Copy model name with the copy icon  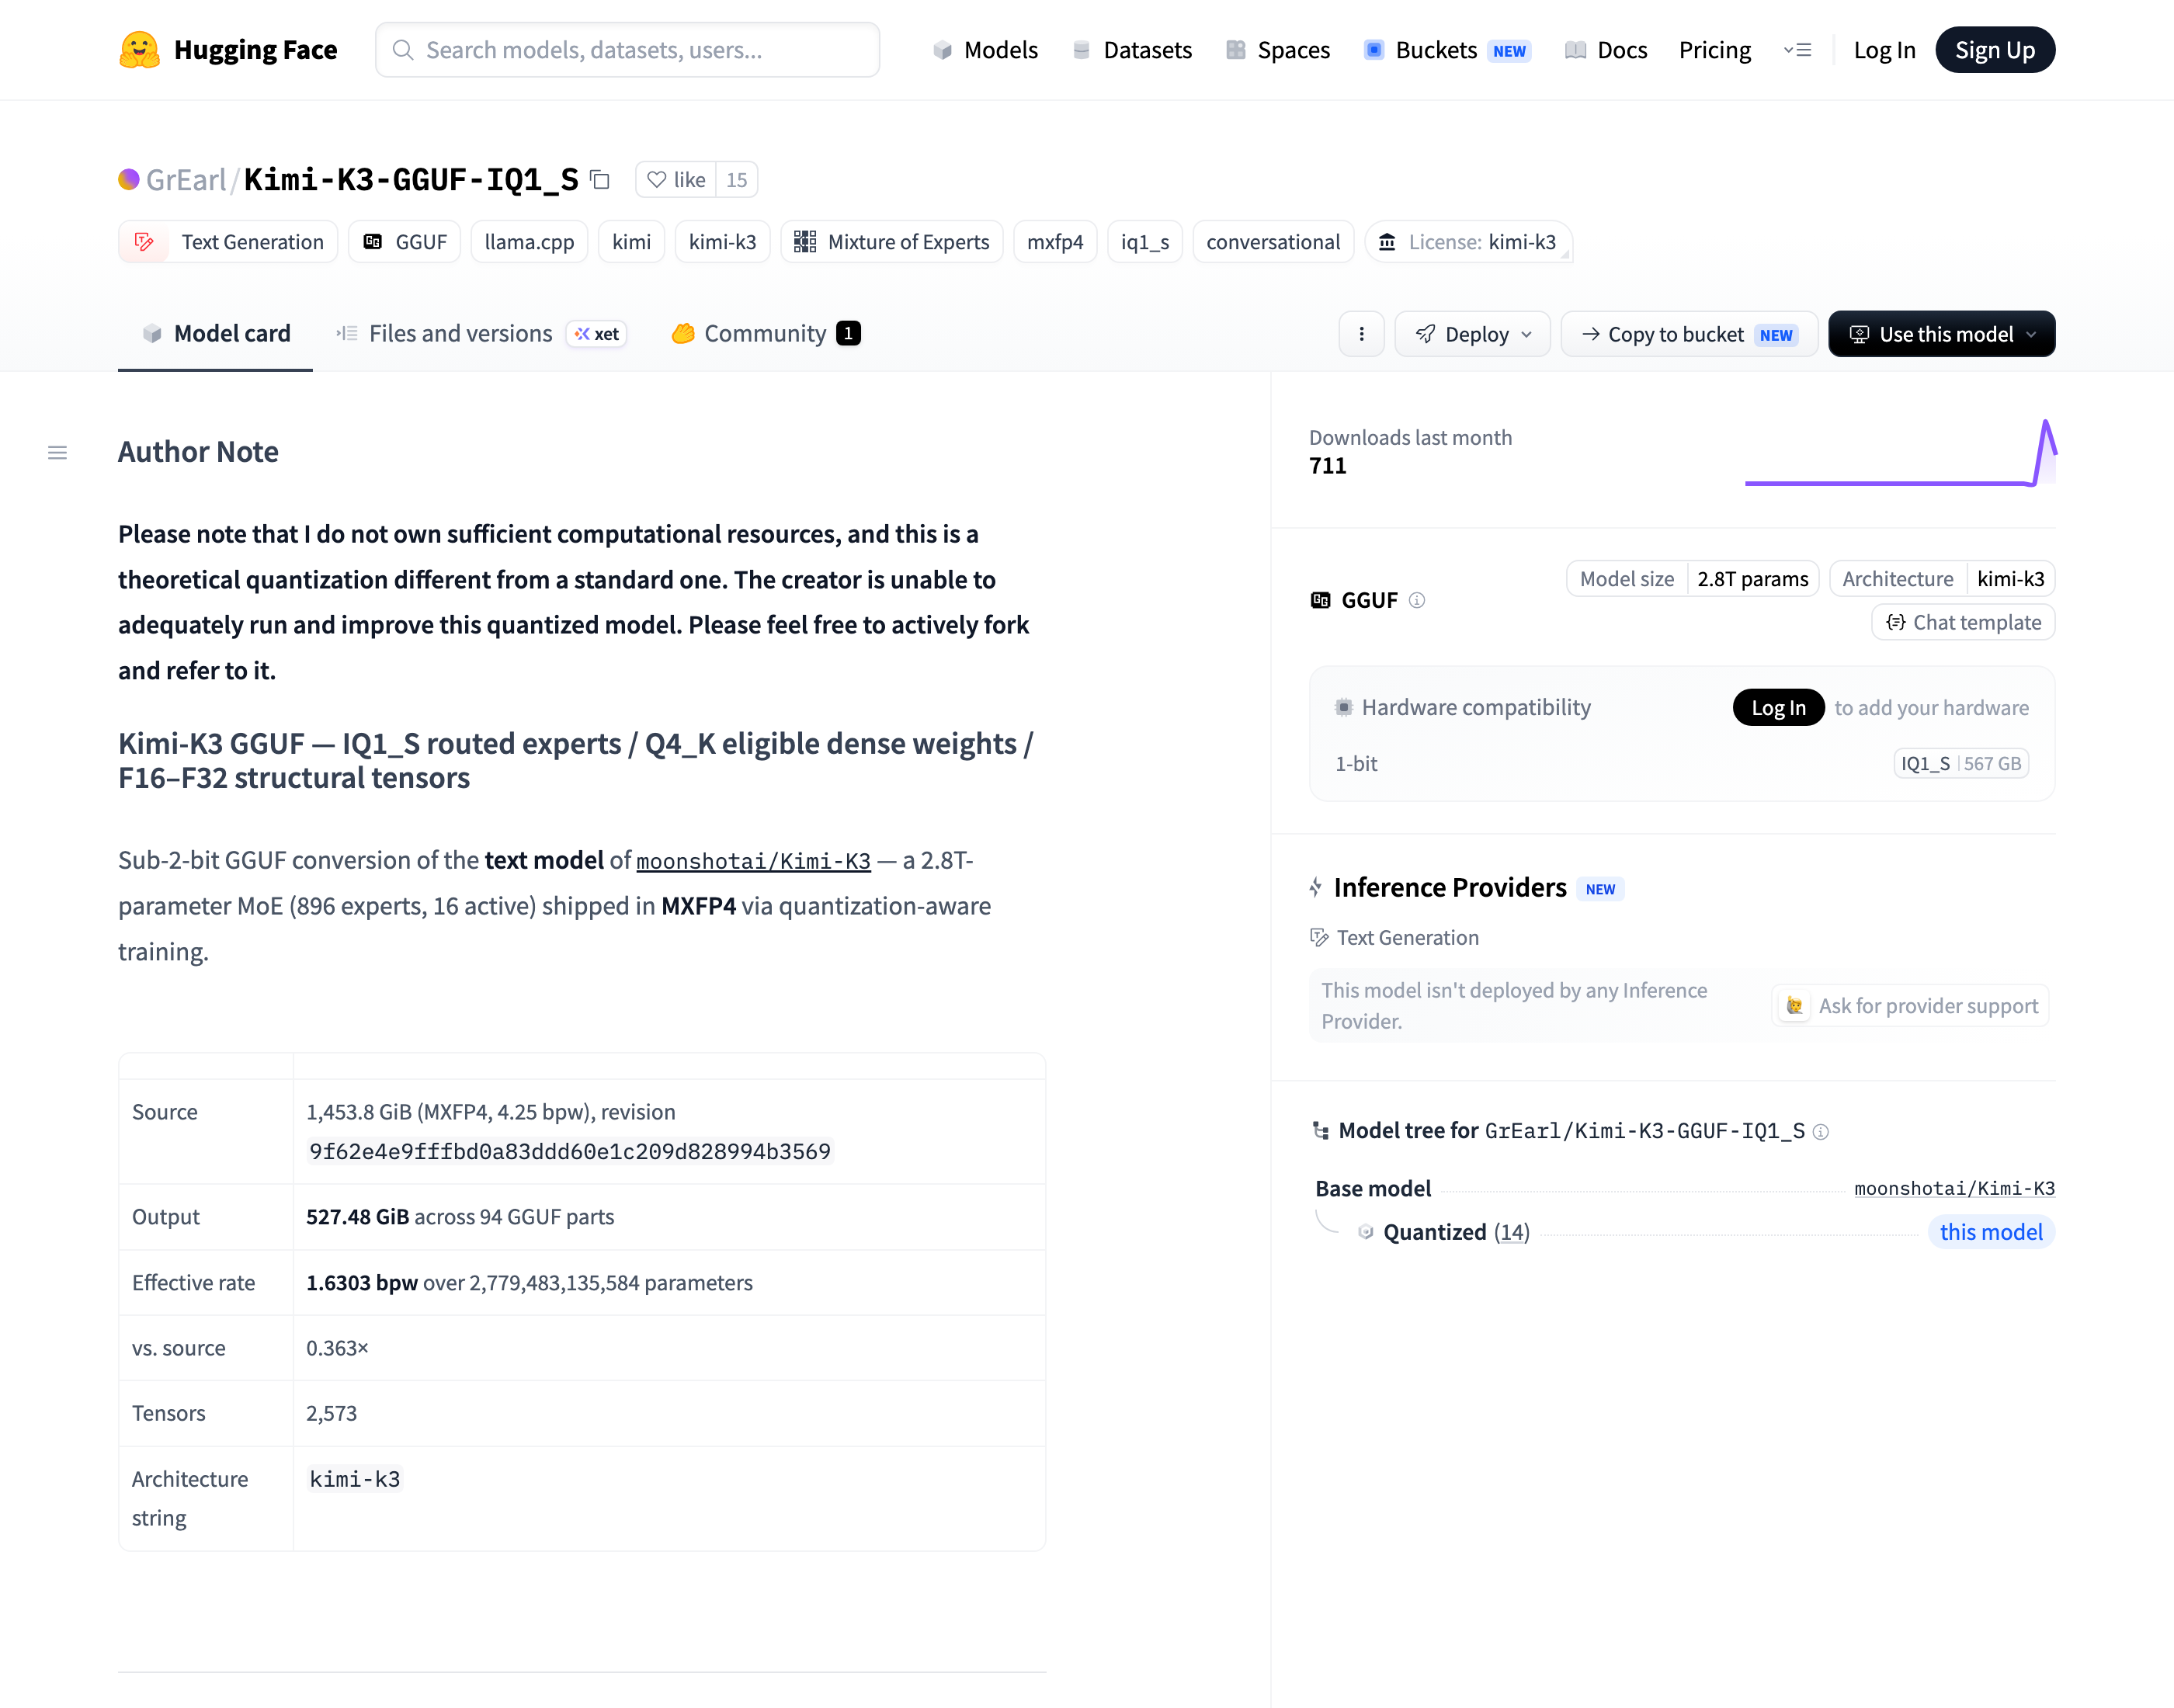tap(600, 180)
